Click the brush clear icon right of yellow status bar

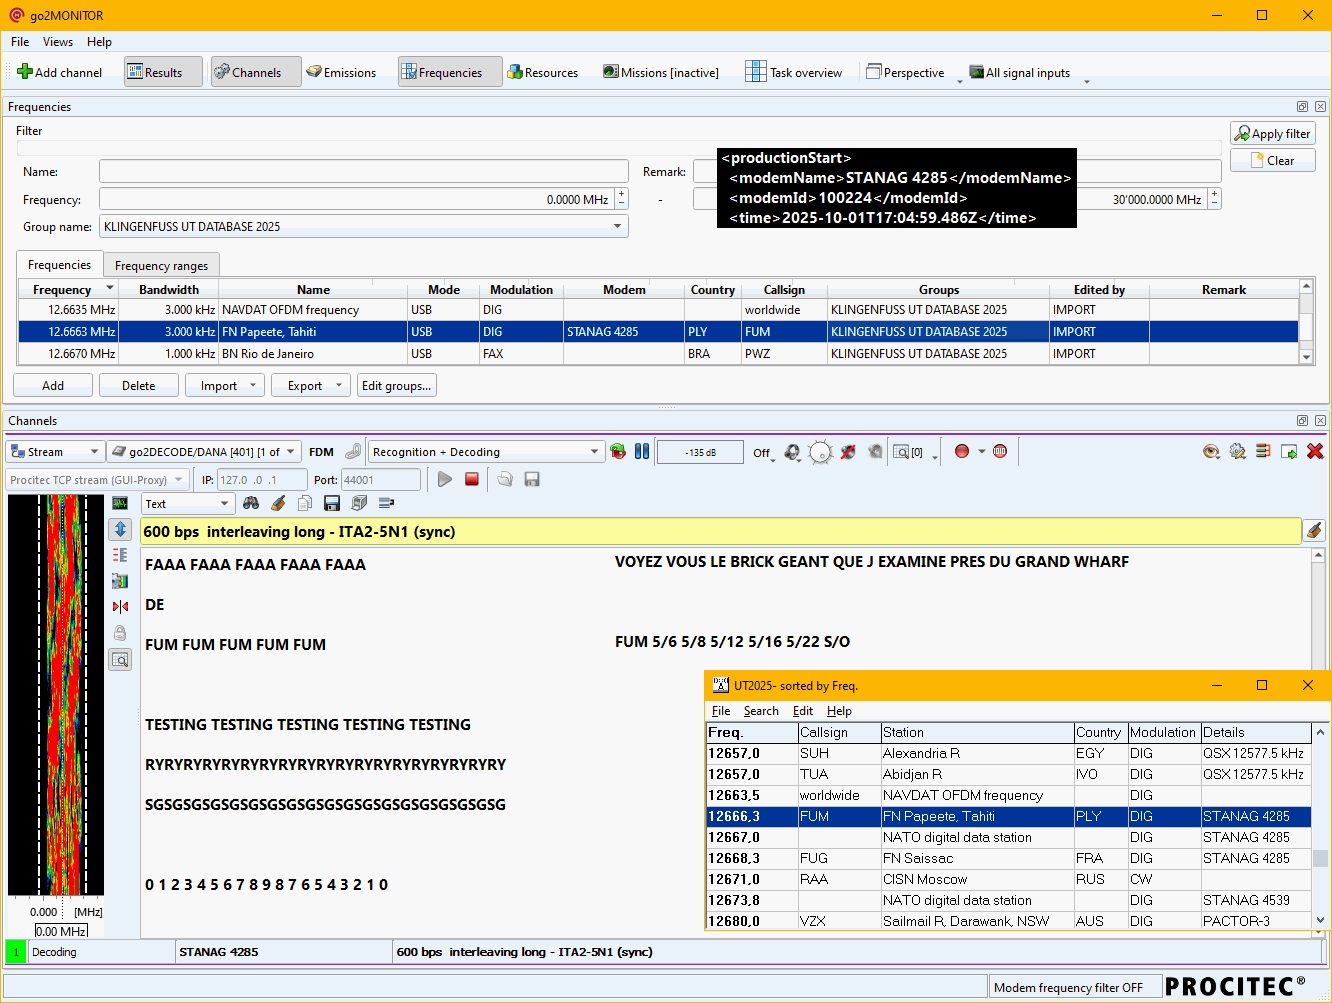[1314, 531]
